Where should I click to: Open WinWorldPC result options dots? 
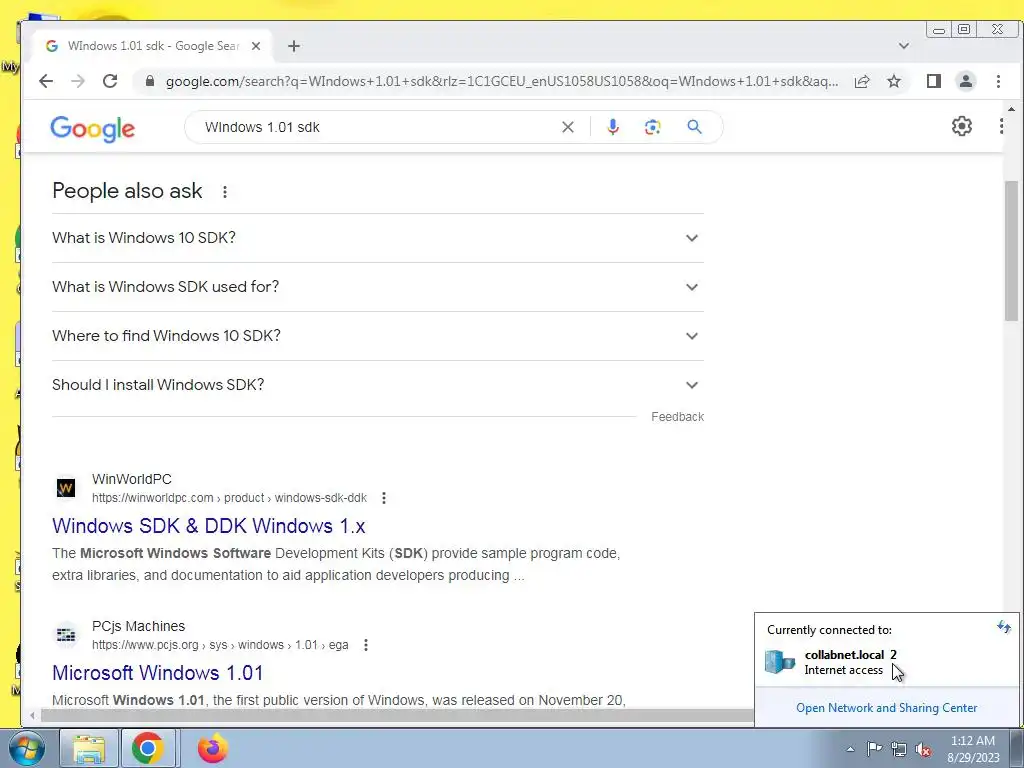pos(384,498)
